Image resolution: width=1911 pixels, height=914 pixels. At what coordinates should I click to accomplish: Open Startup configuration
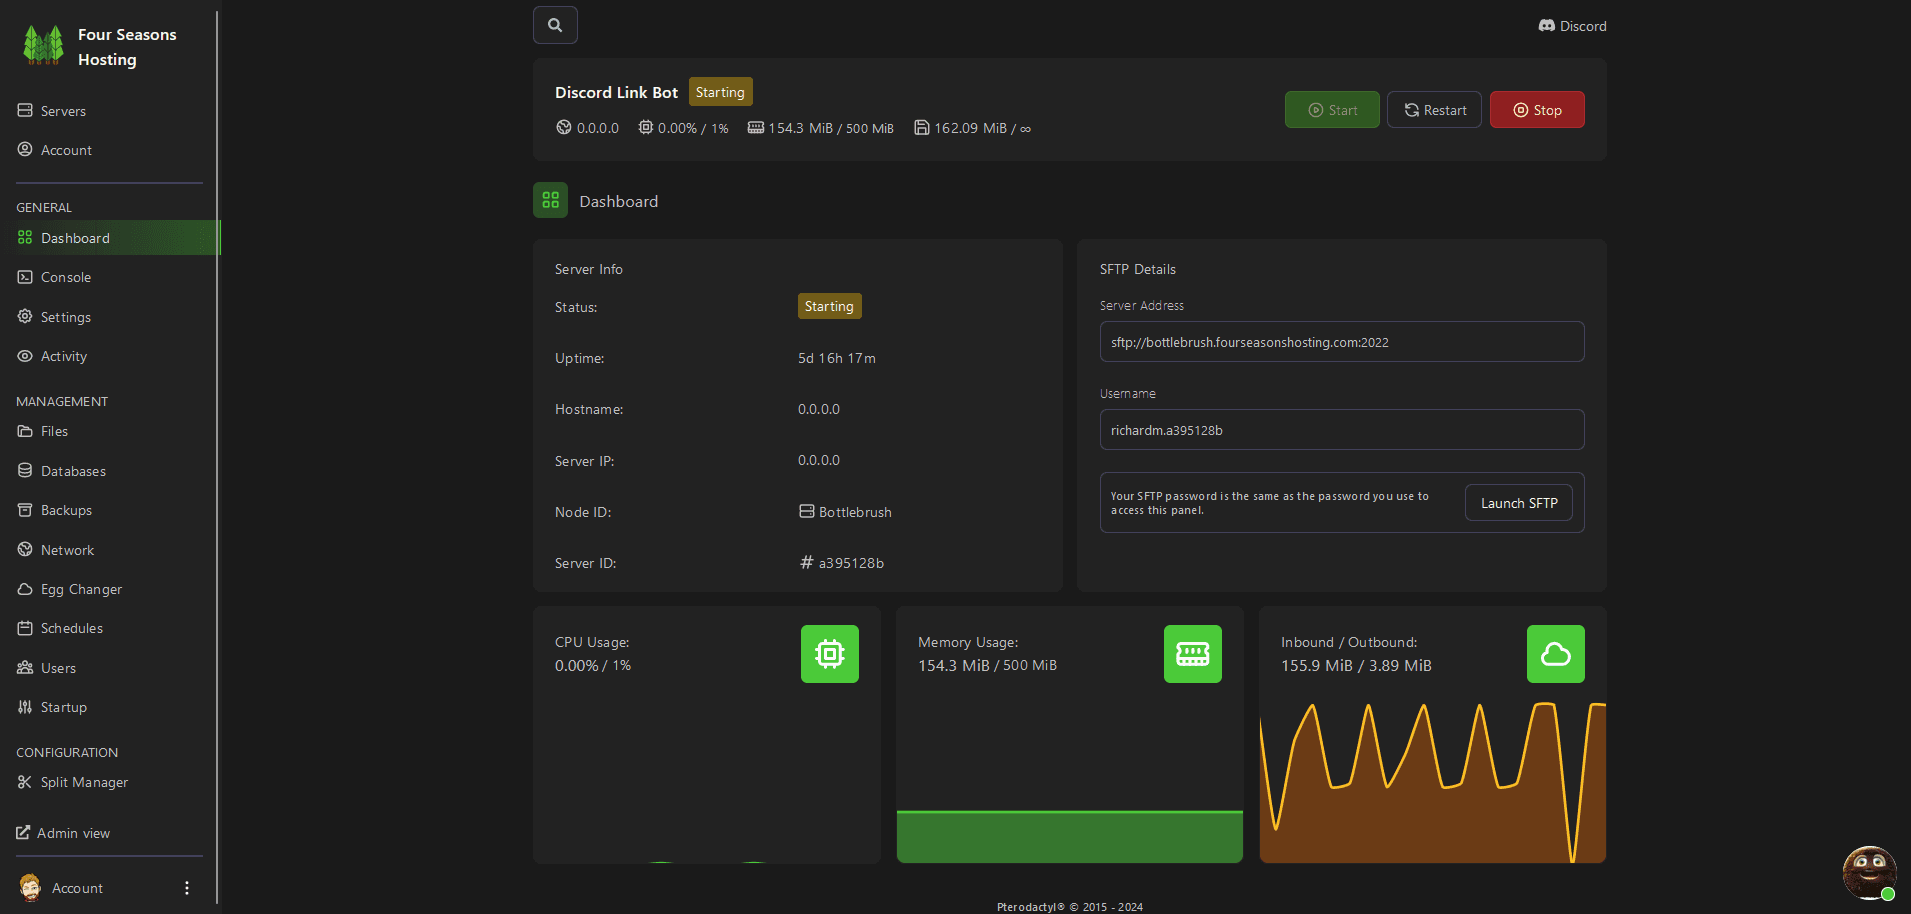coord(110,707)
